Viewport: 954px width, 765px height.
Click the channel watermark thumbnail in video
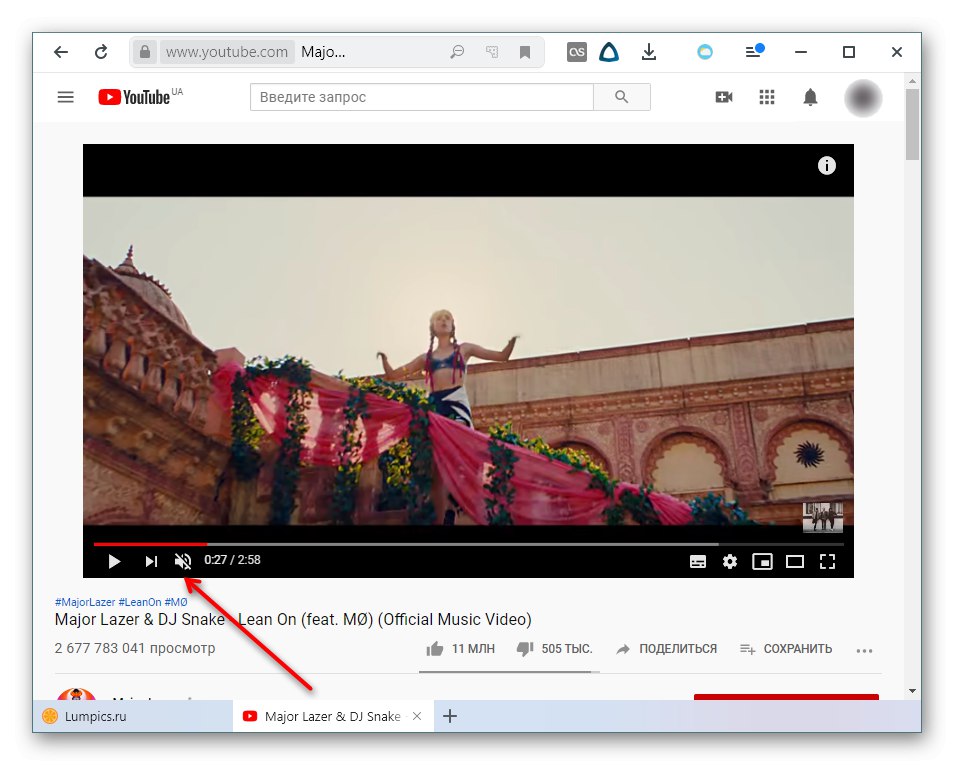(x=823, y=517)
